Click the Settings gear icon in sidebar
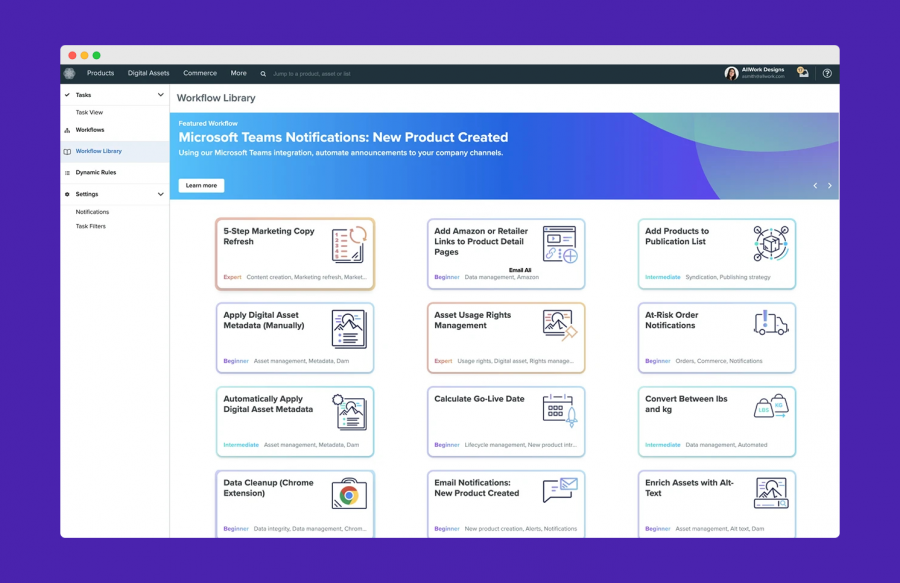This screenshot has height=583, width=900. coord(67,195)
